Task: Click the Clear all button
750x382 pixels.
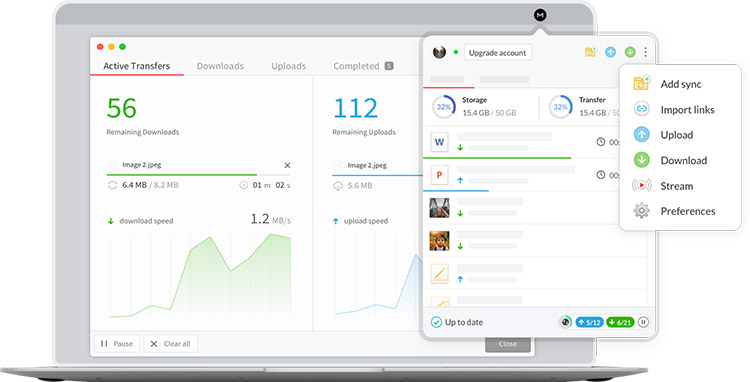Action: 171,343
